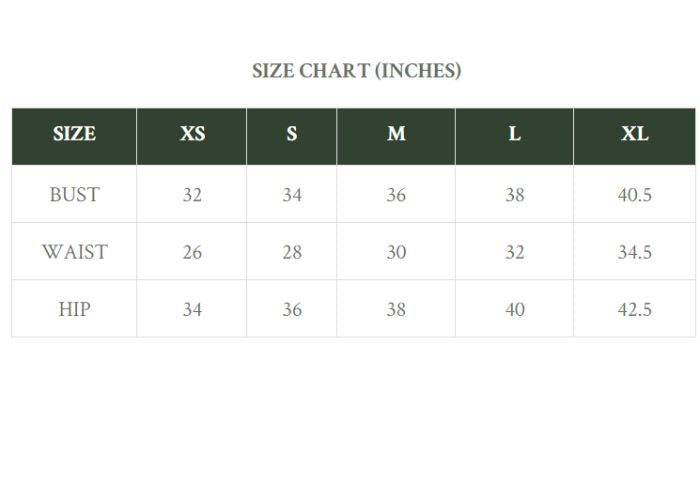The height and width of the screenshot is (500, 700).
Task: Select the S column header
Action: coord(292,134)
